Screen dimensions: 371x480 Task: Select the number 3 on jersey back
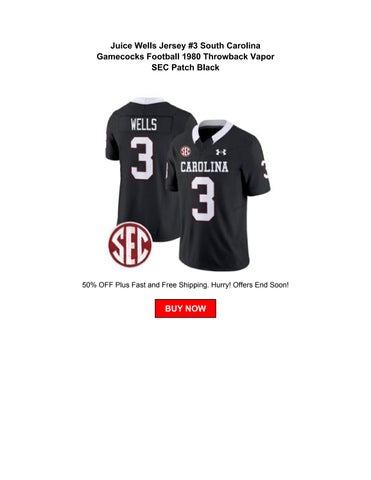[142, 158]
